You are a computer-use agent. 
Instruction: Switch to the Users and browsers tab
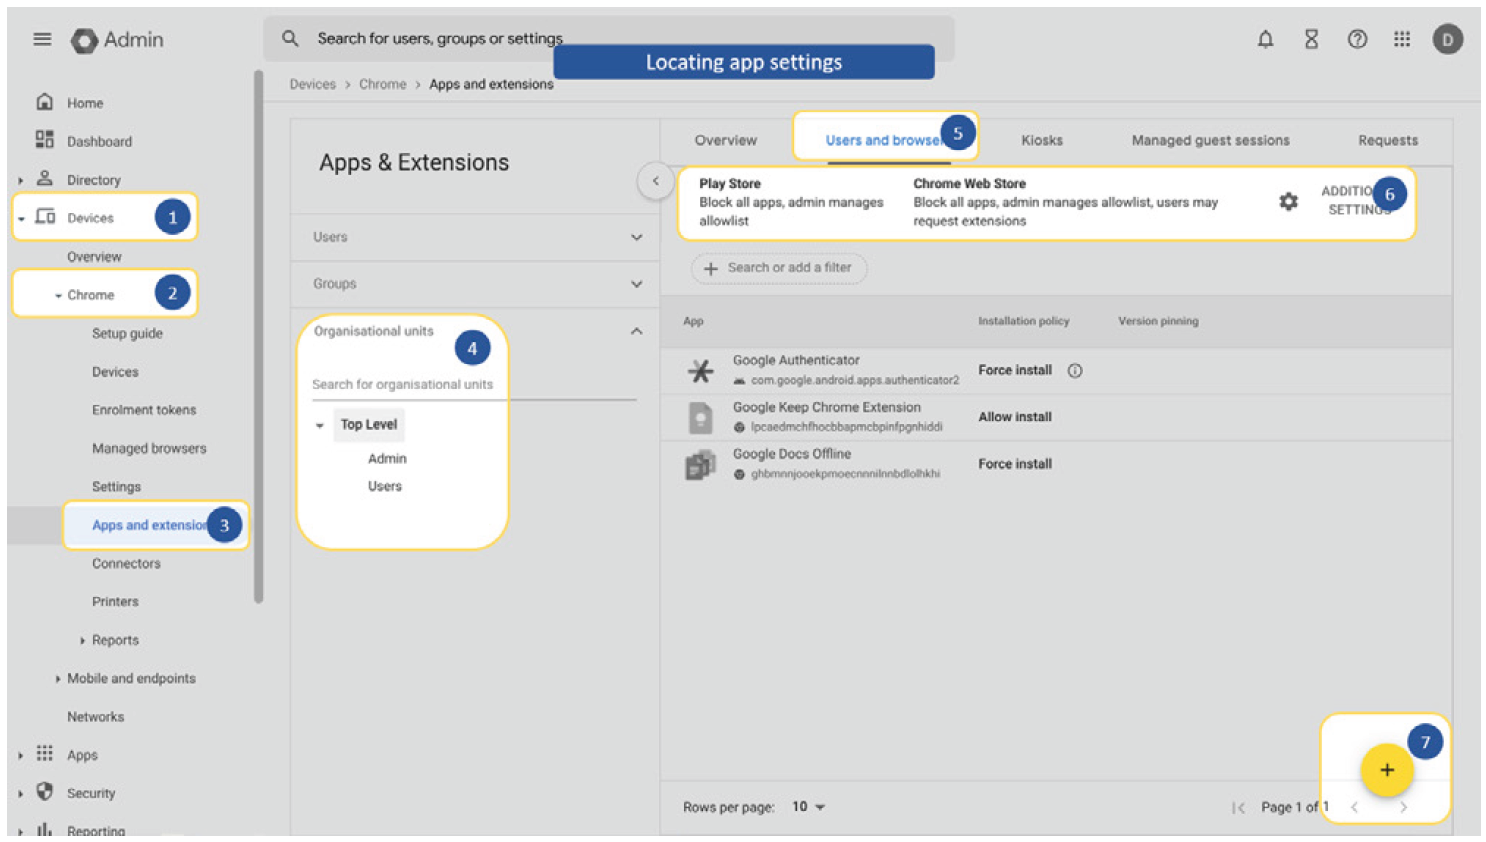pyautogui.click(x=885, y=140)
